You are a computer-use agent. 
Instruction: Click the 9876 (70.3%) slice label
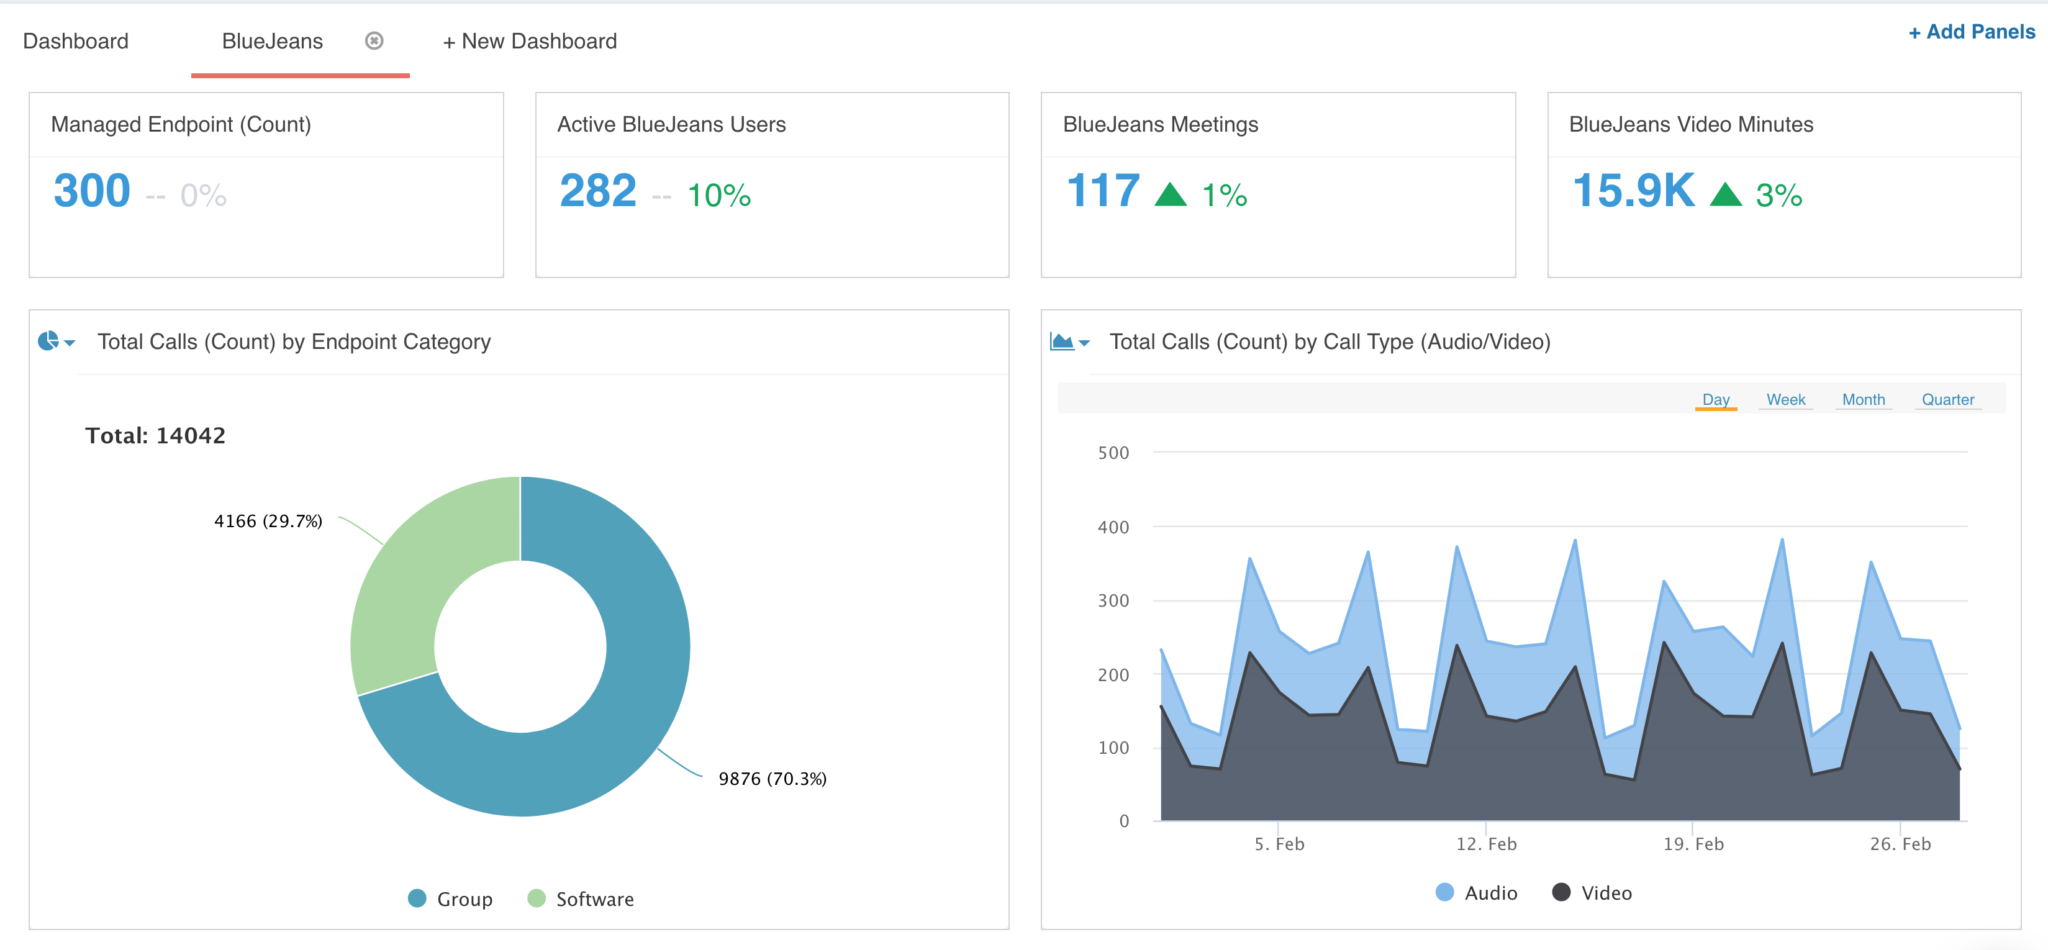point(772,779)
